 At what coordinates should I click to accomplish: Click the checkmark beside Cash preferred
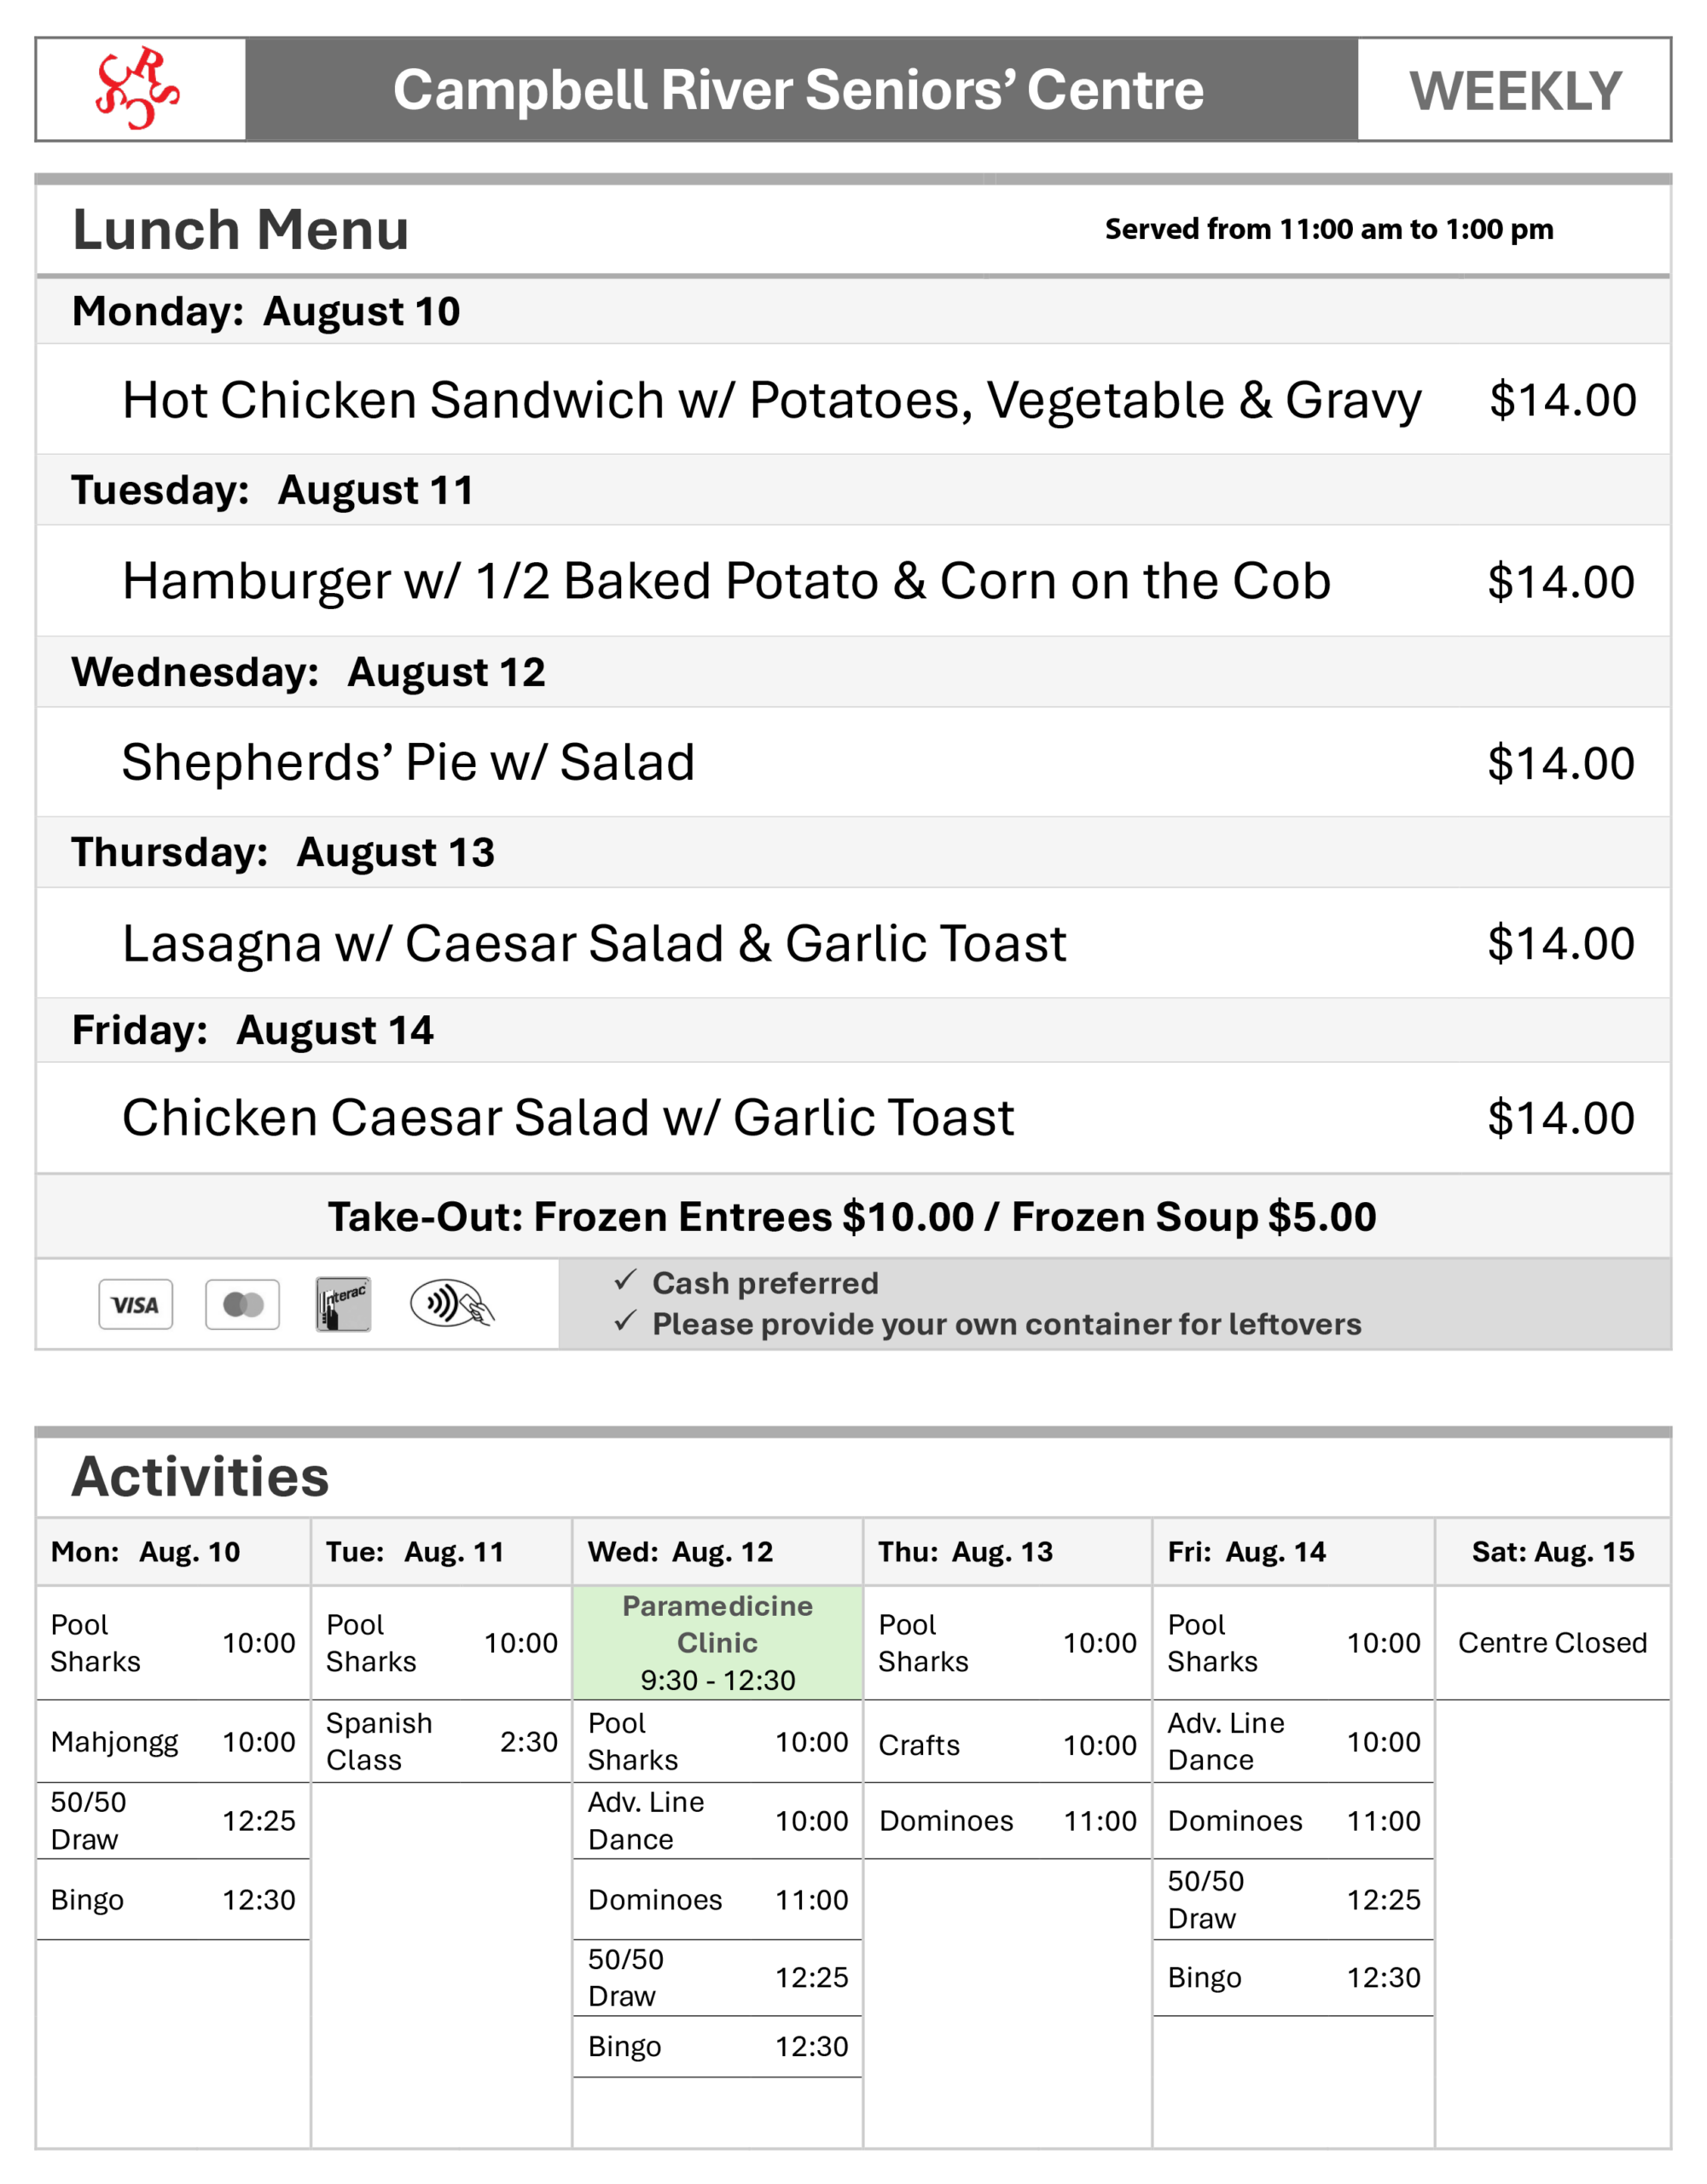(626, 1280)
